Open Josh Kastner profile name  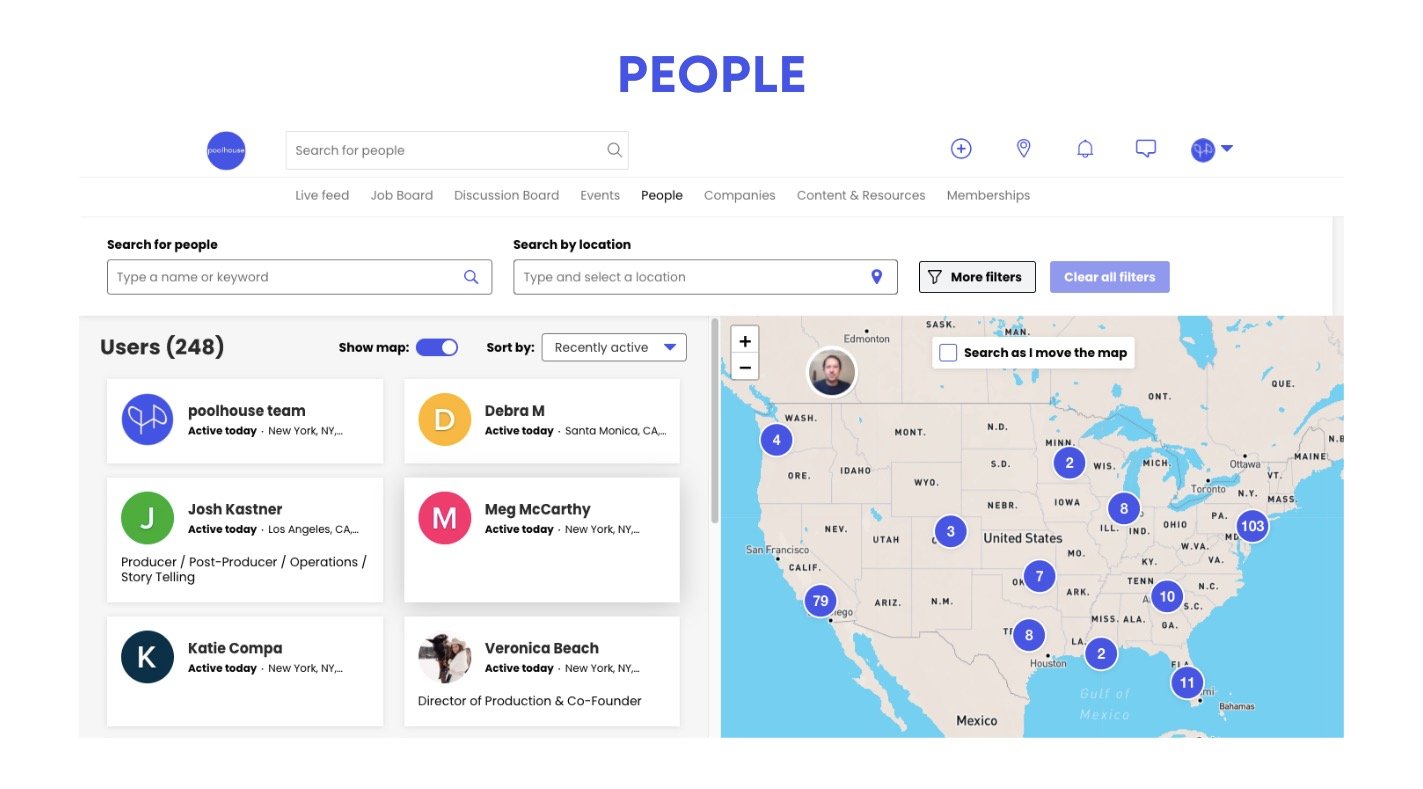click(235, 509)
